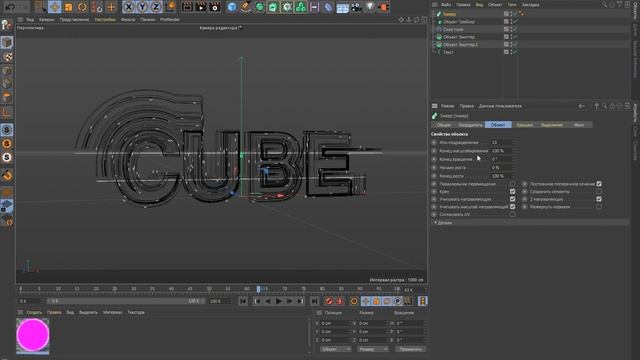640x360 pixels.
Task: Switch to the Координаты tab
Action: point(471,125)
